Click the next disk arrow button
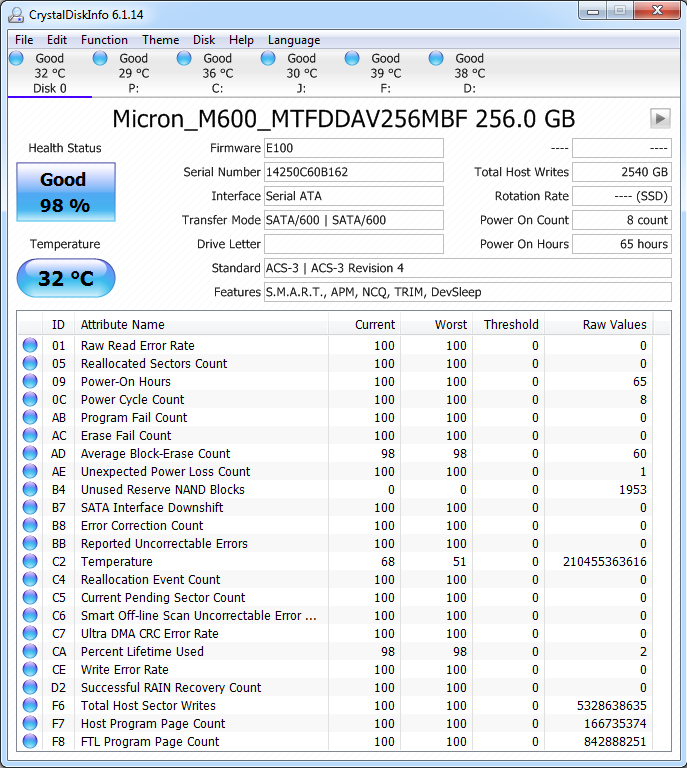This screenshot has height=768, width=687. (x=660, y=119)
